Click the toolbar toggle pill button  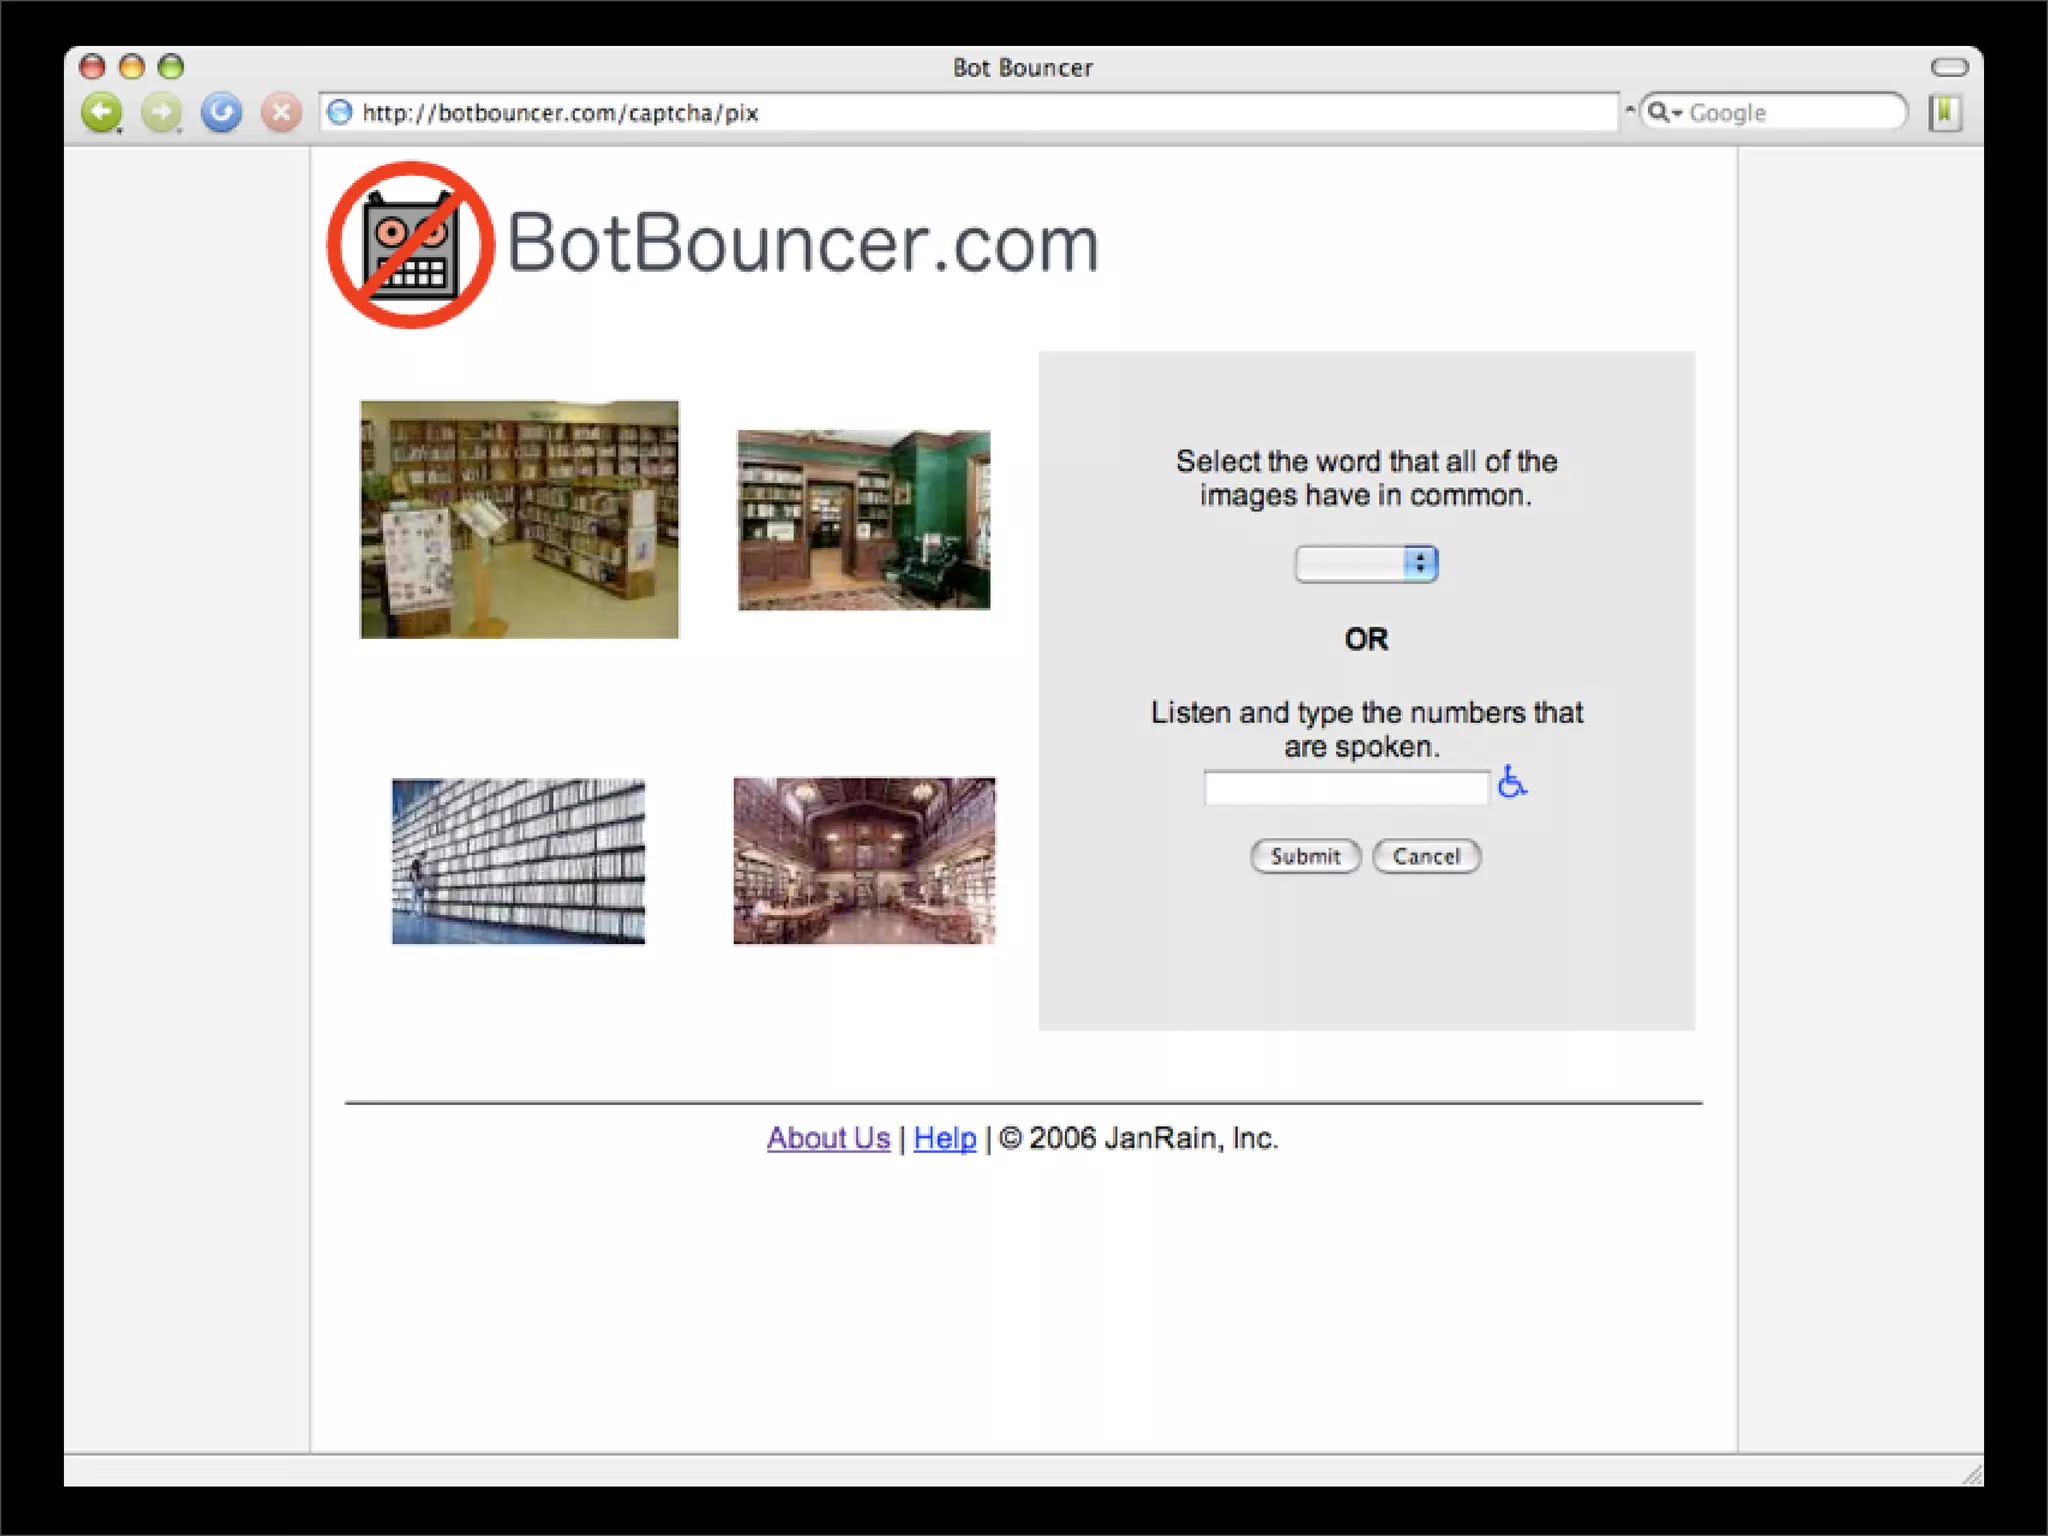pos(1949,67)
